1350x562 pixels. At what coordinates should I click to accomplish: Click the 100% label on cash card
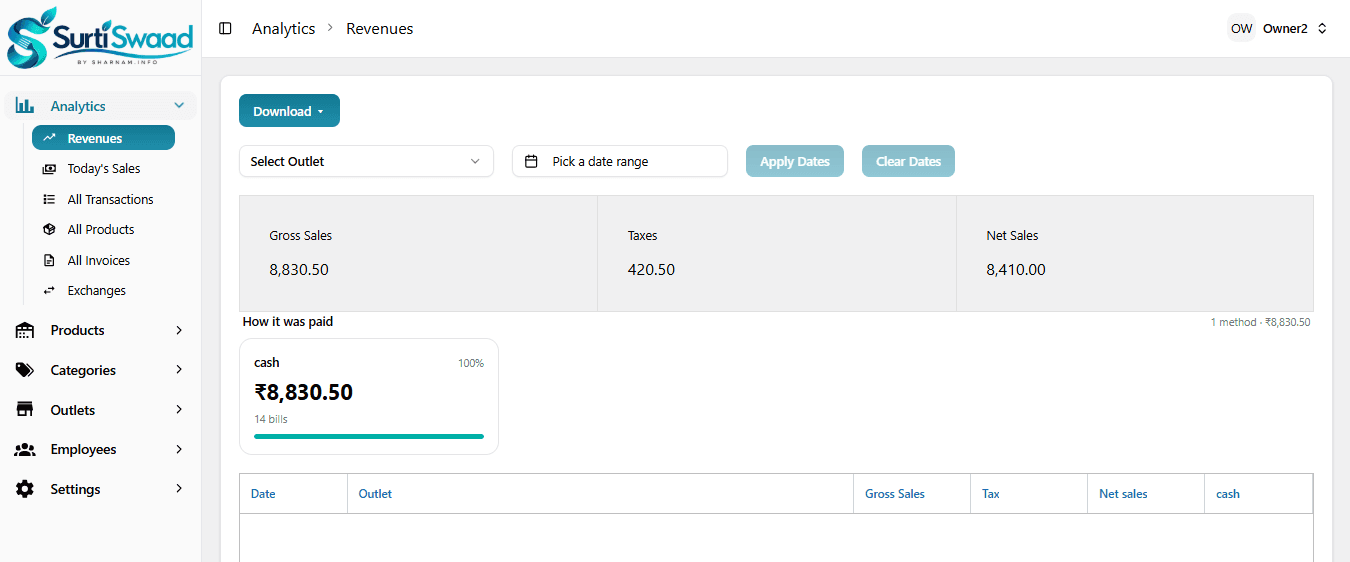pos(471,363)
